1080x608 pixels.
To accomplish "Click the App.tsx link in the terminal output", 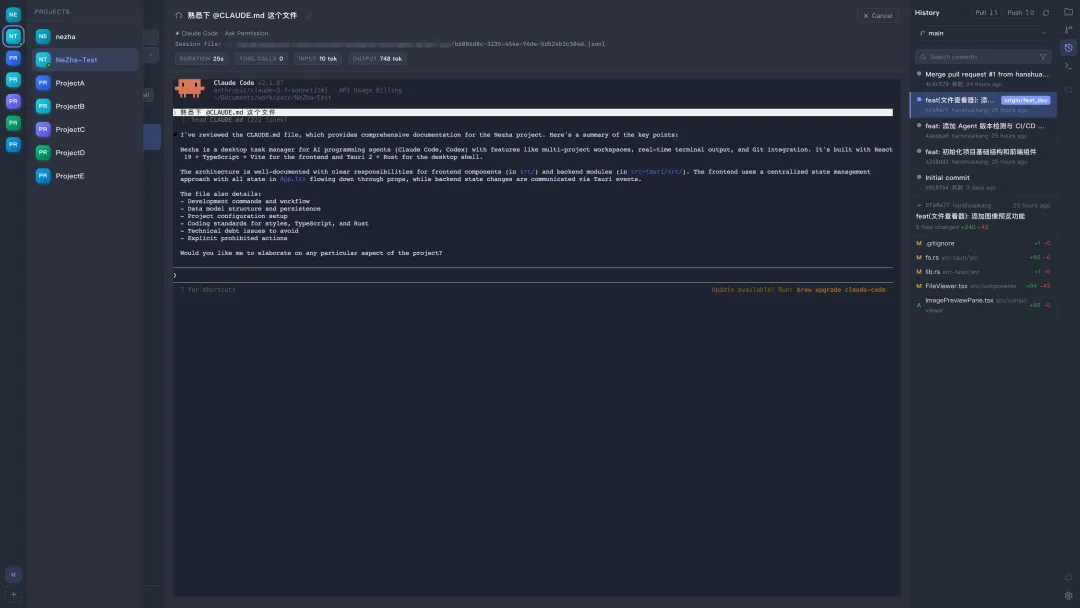I will coord(293,179).
